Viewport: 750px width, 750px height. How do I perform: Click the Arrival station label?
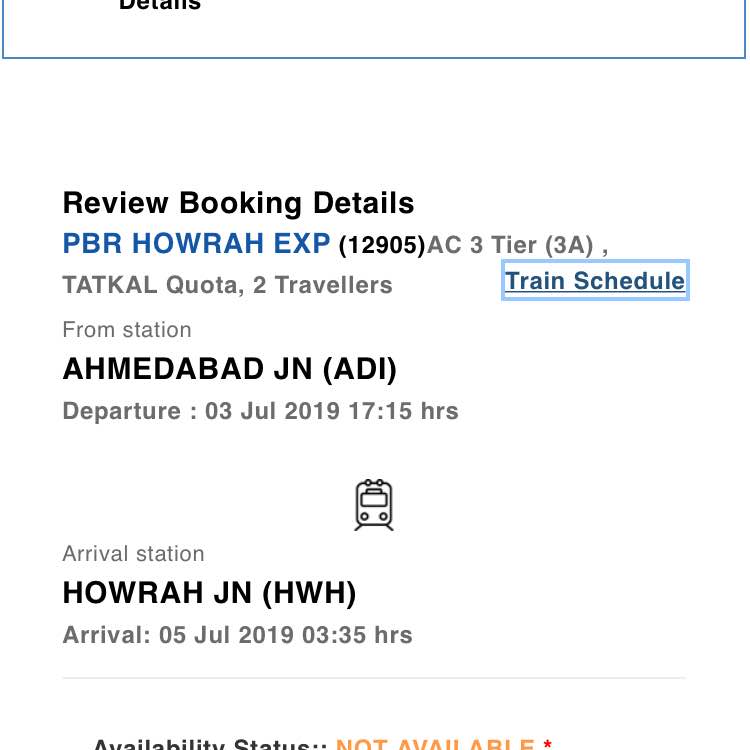[133, 553]
